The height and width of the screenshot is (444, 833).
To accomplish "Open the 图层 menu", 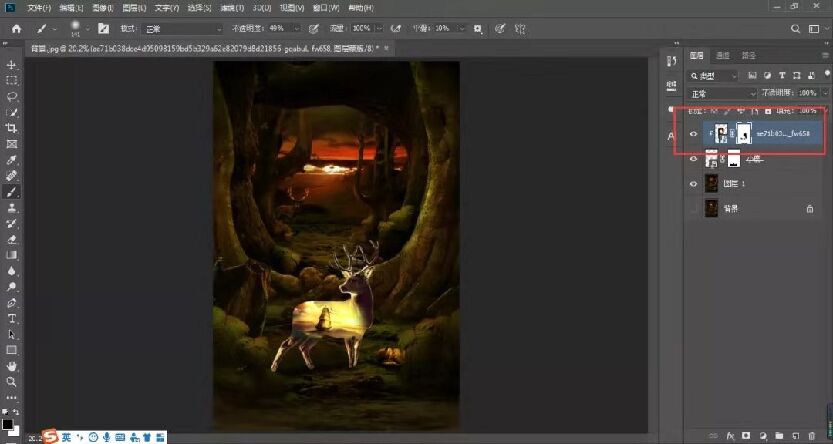I will coord(133,8).
